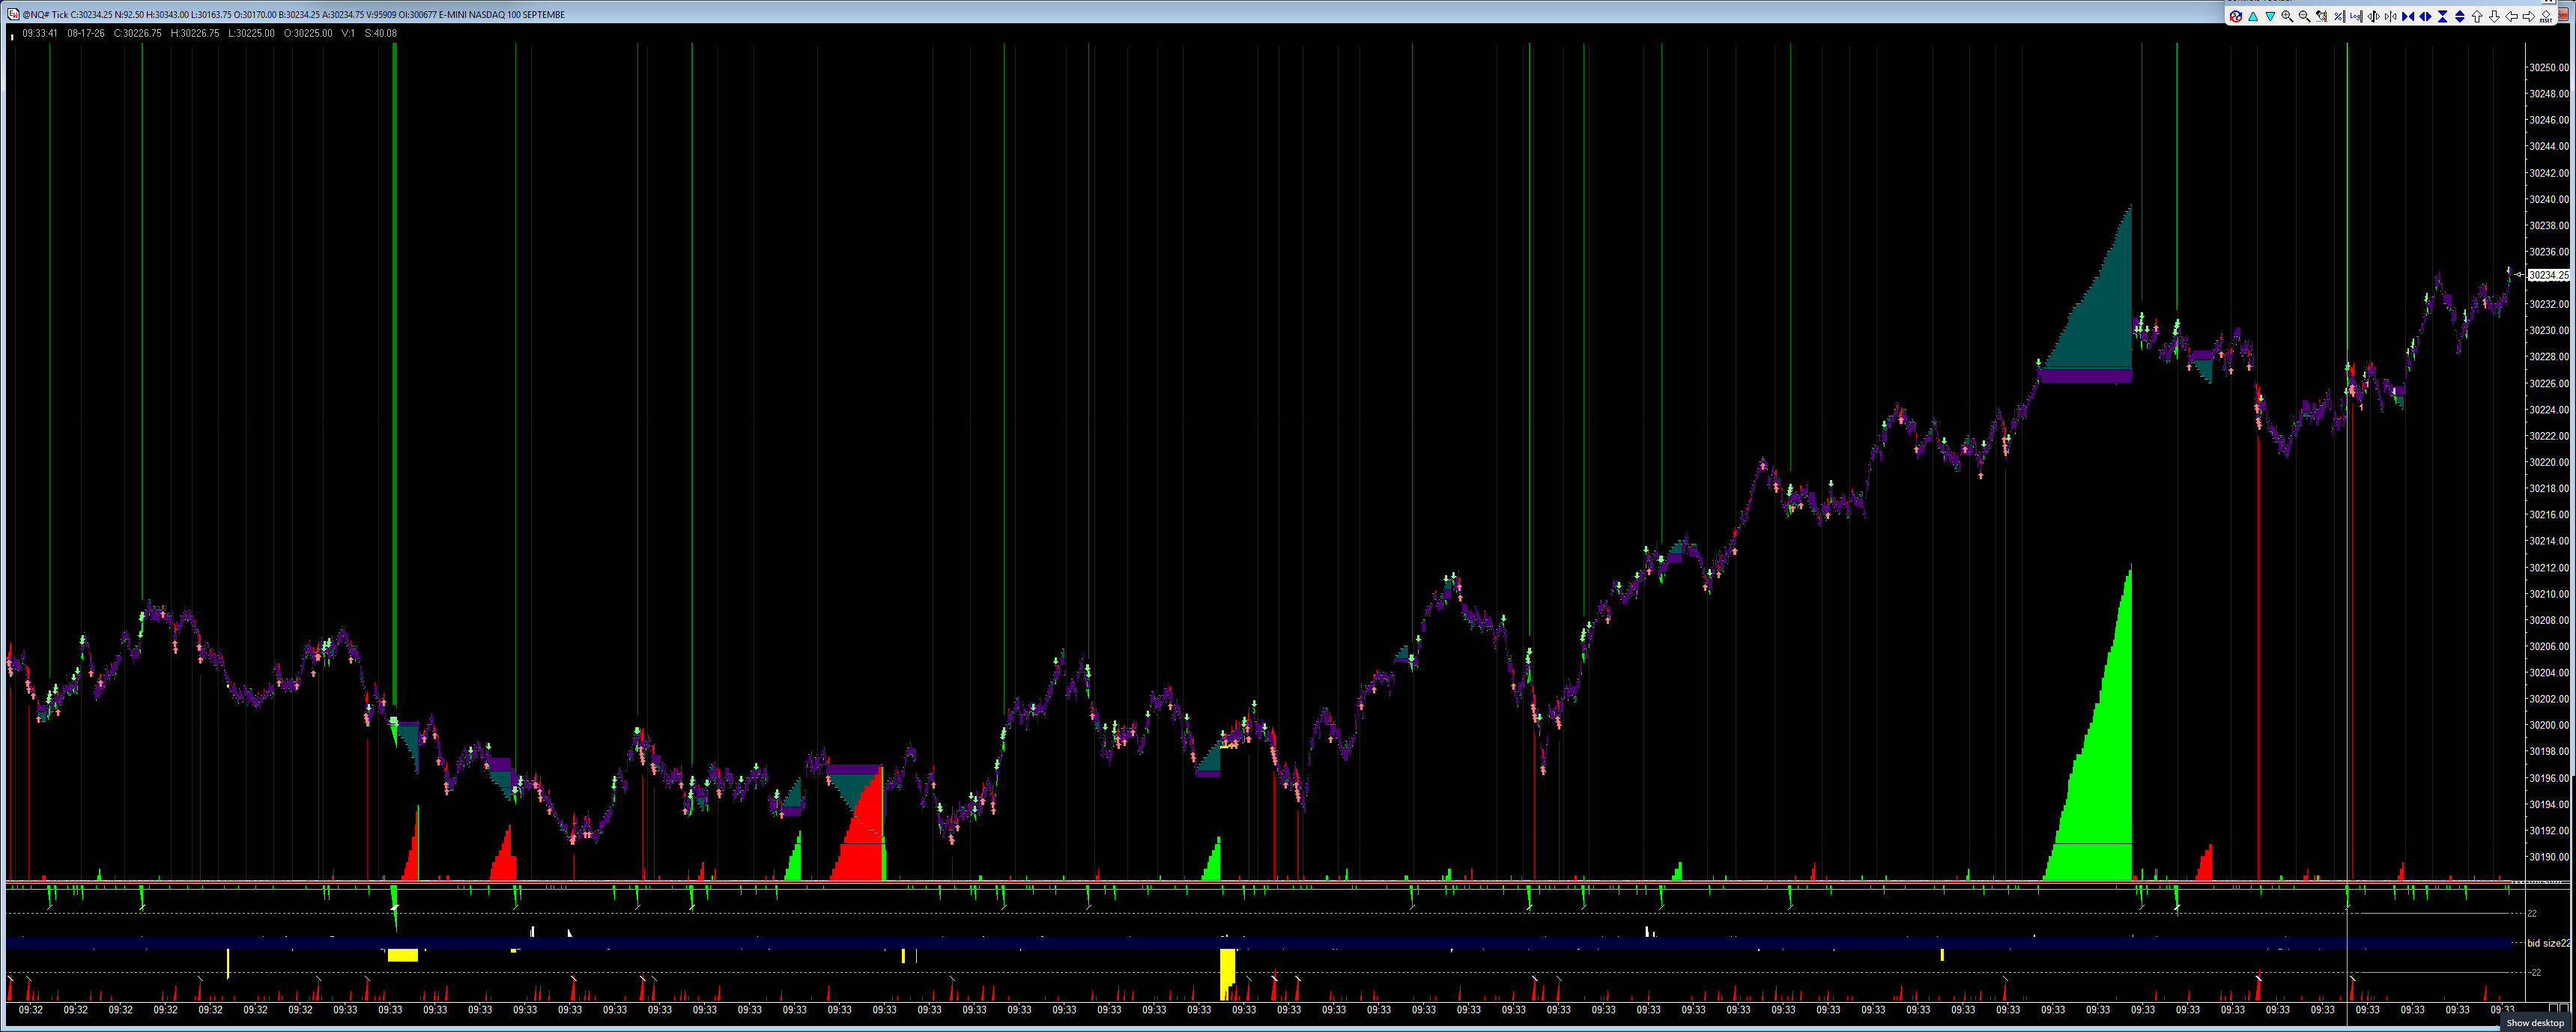Click the bid size22 indicator label
The image size is (2576, 1032).
2549,943
